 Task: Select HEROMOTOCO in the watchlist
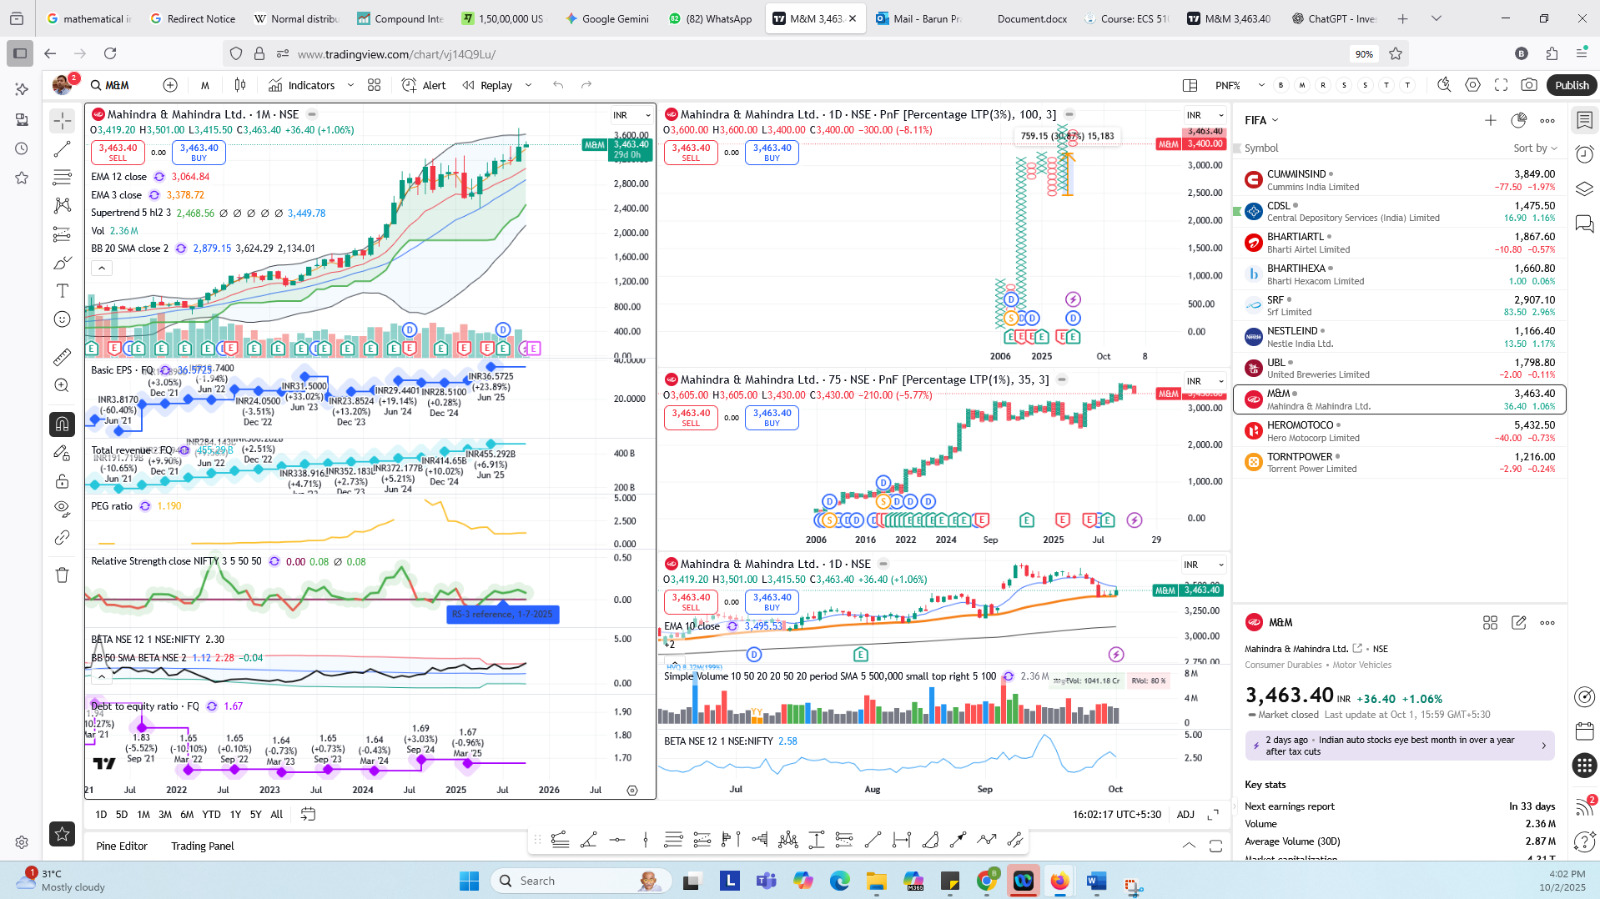[x=1400, y=431]
